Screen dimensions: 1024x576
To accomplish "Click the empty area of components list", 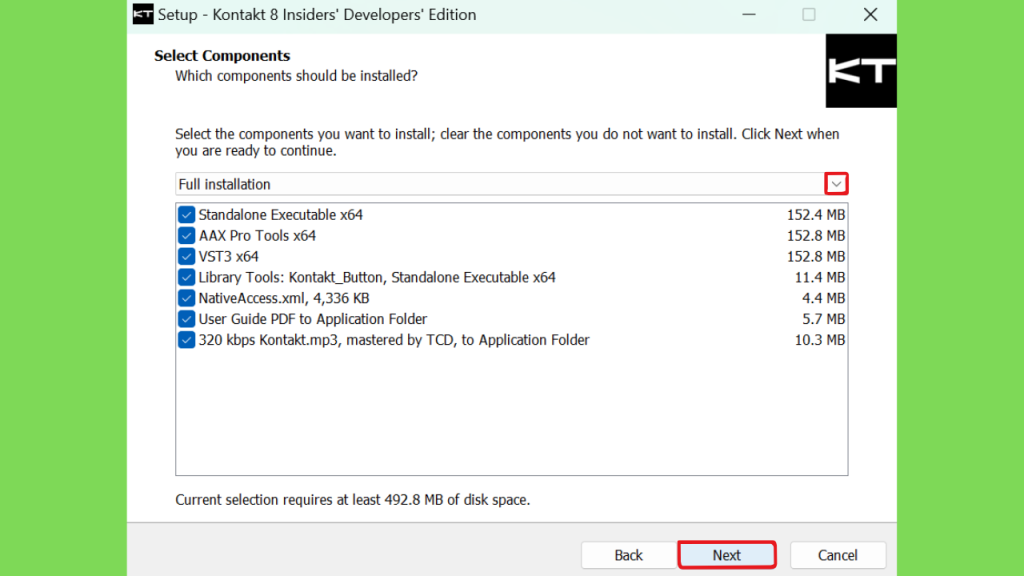I will tap(511, 411).
